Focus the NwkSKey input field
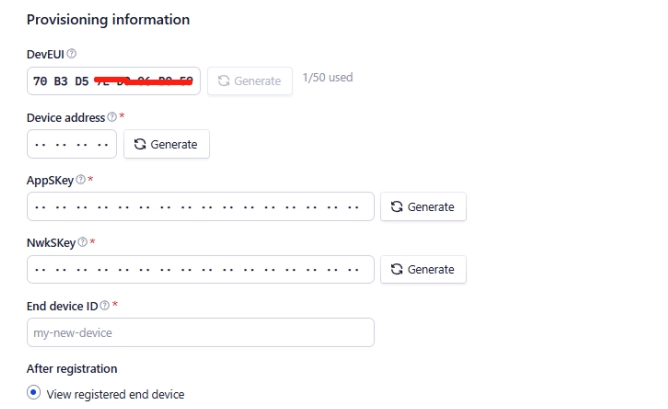Screen dimensions: 668x409 click(x=201, y=269)
